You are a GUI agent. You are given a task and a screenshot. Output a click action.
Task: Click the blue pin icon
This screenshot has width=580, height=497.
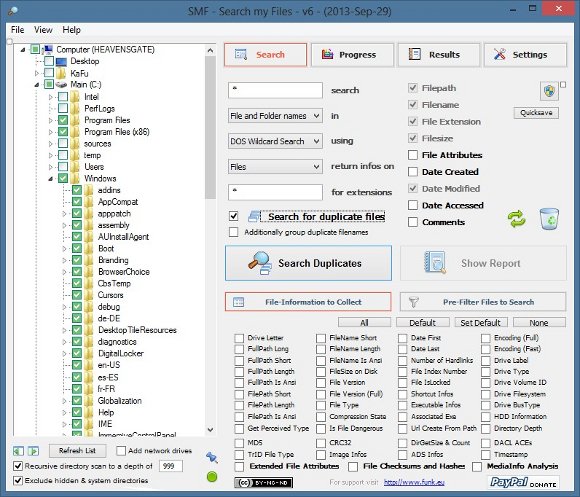(212, 457)
